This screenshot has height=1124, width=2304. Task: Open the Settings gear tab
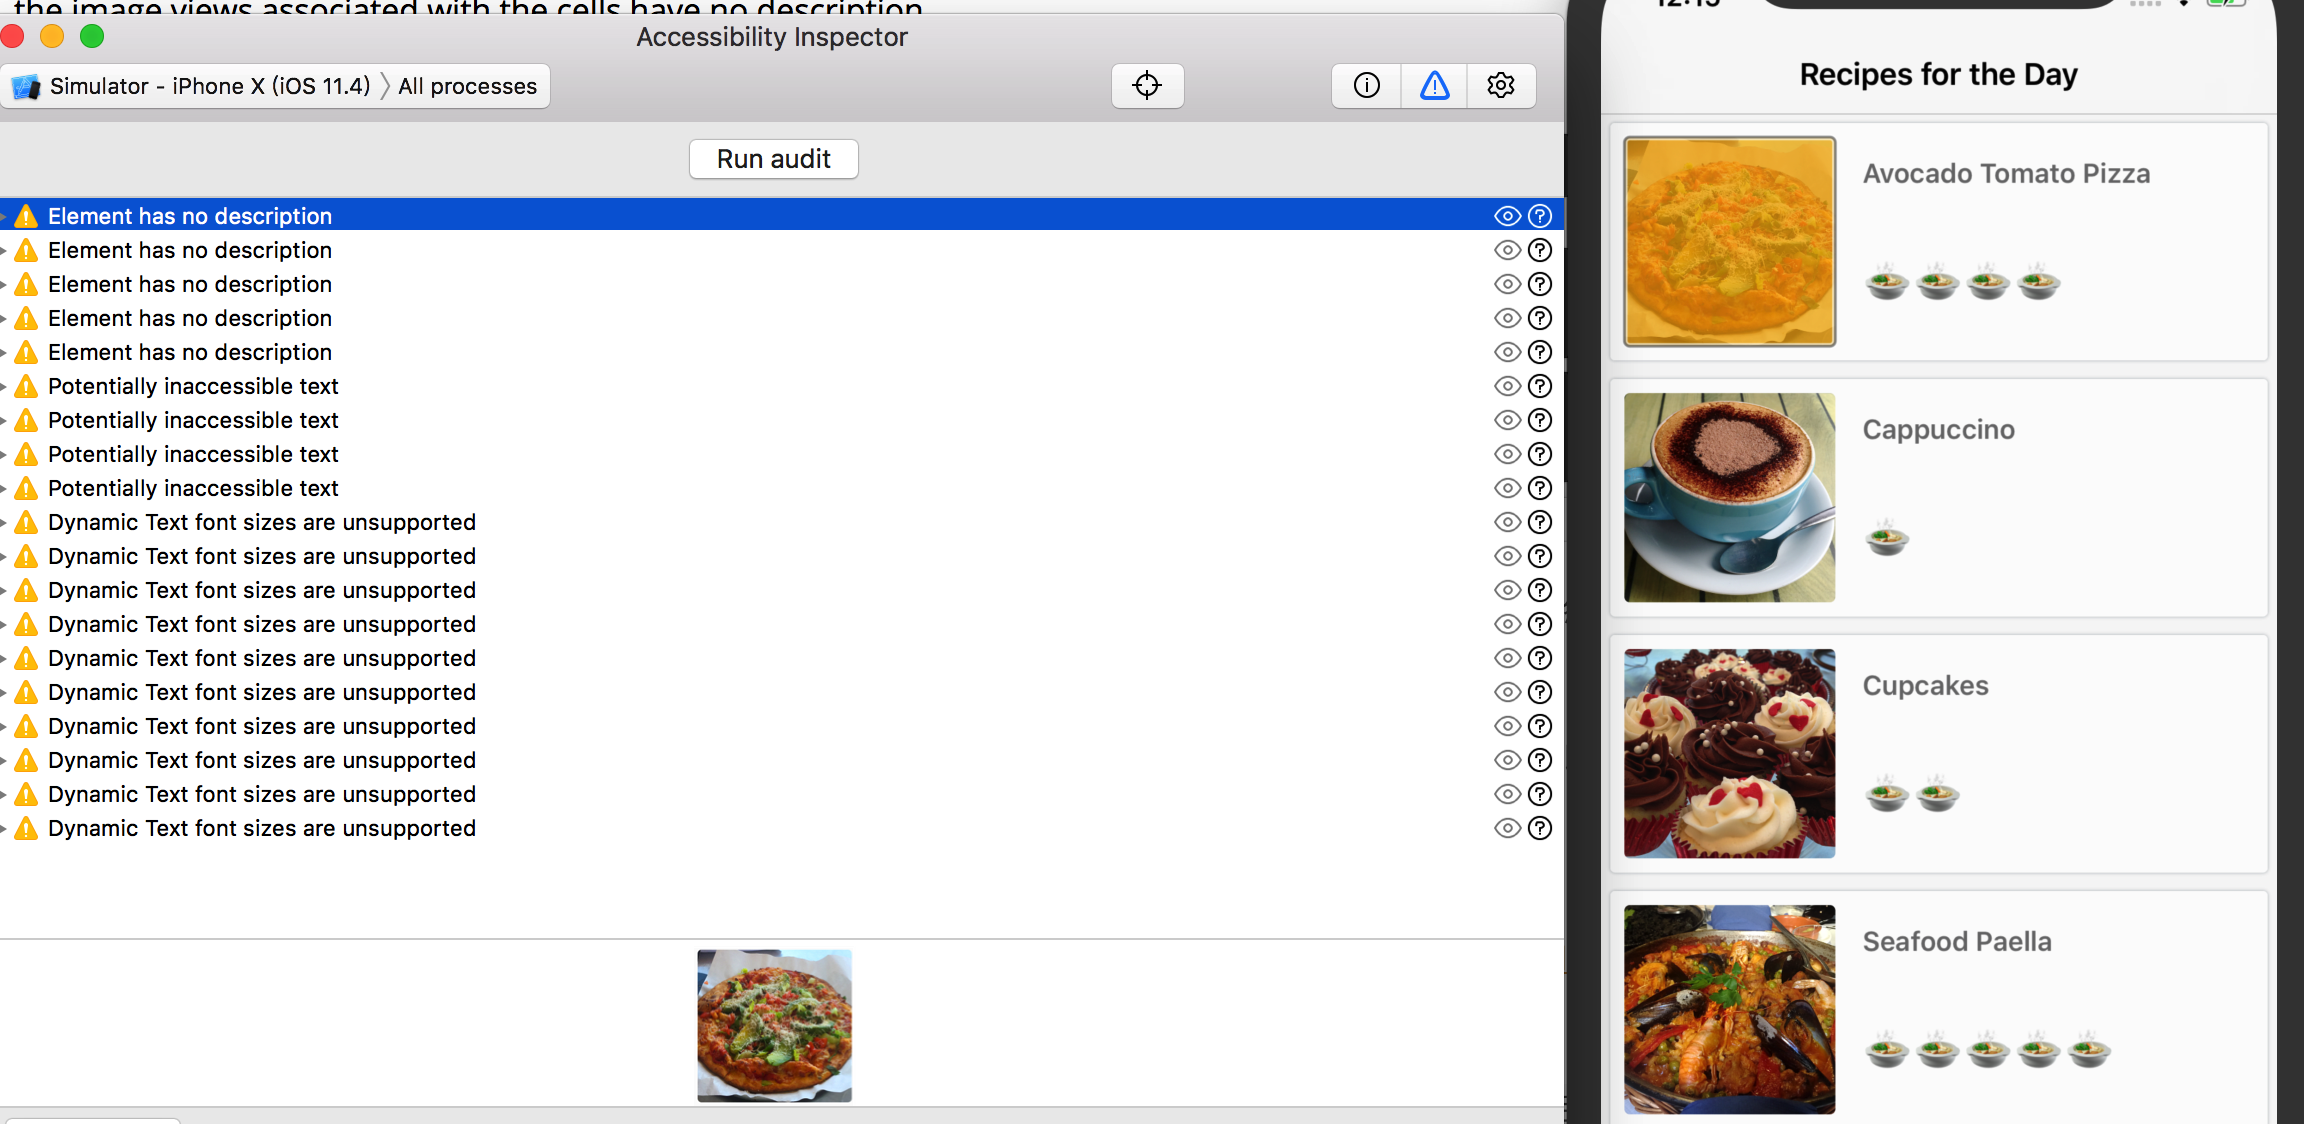click(1500, 86)
